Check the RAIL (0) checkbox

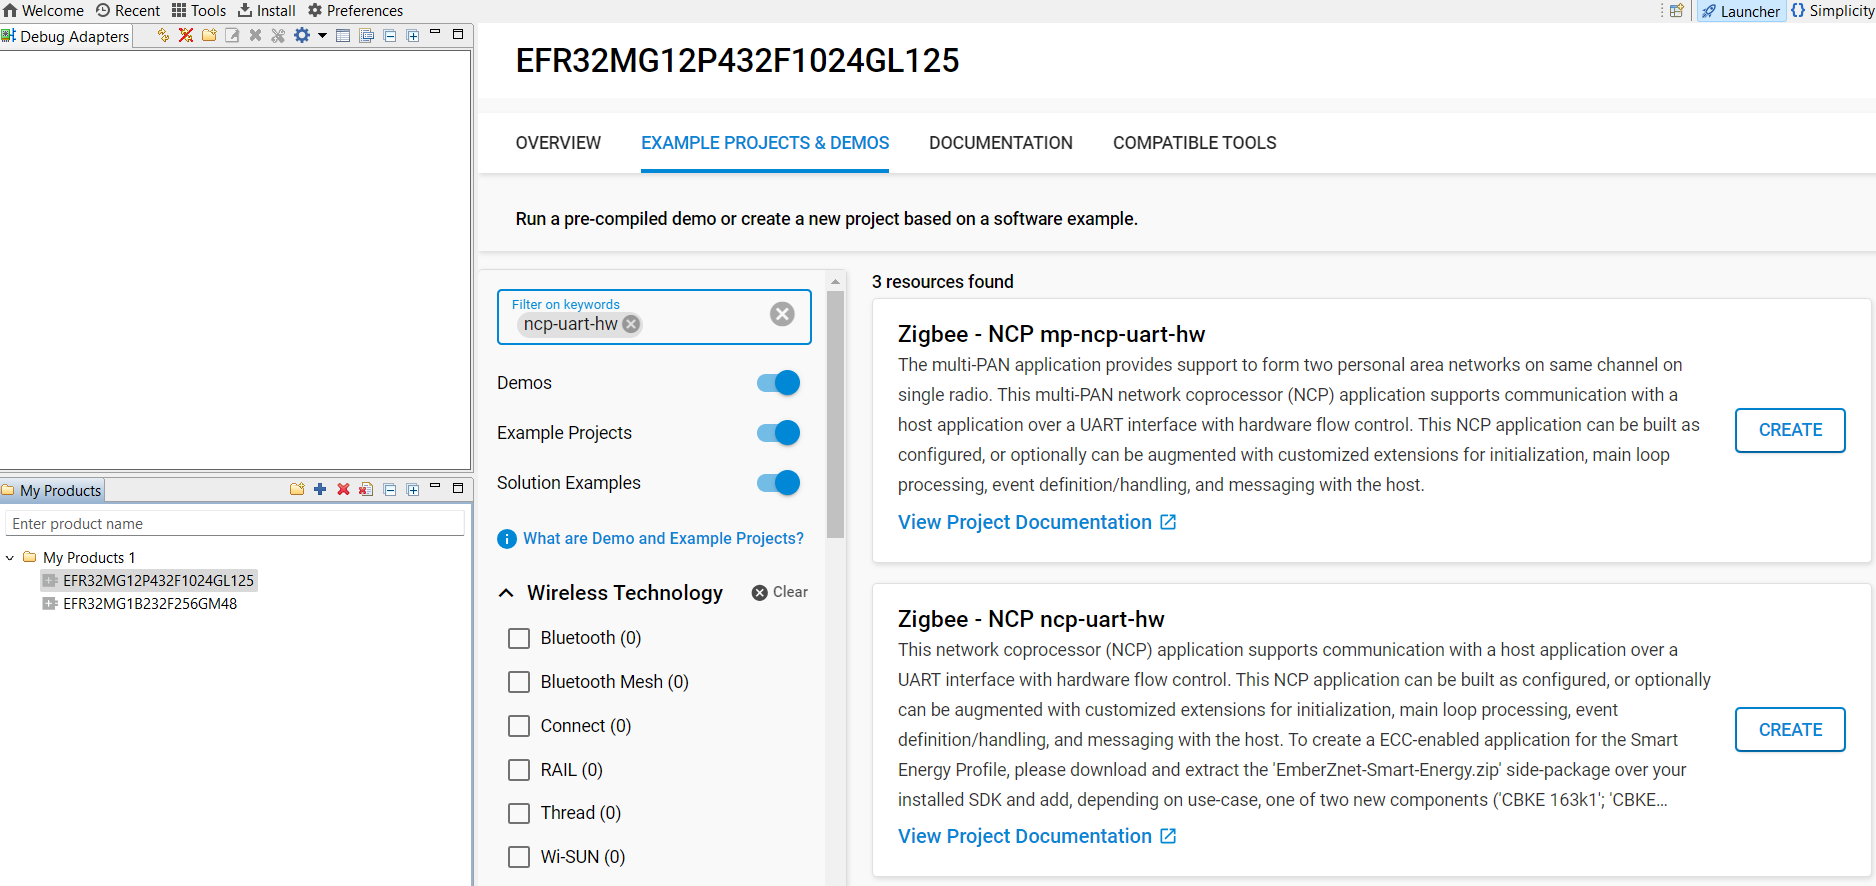[x=519, y=770]
